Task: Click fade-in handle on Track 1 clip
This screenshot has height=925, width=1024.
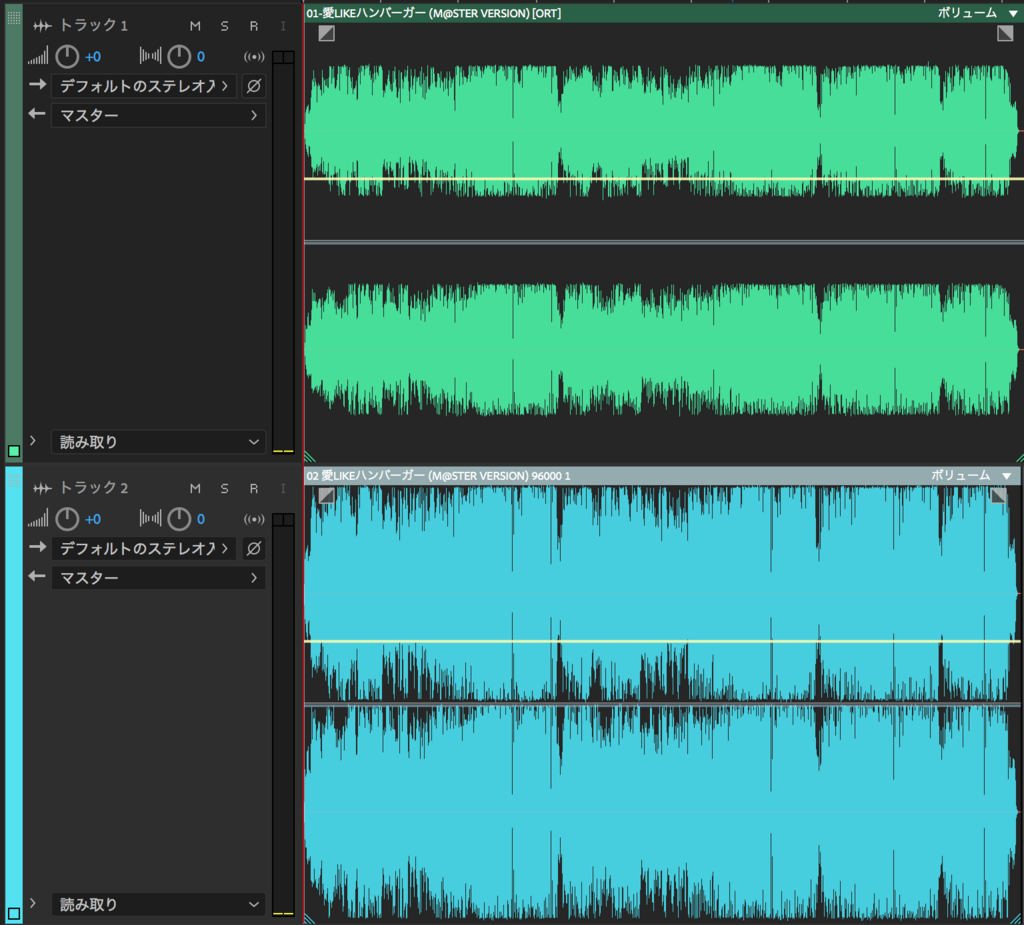Action: [x=327, y=33]
